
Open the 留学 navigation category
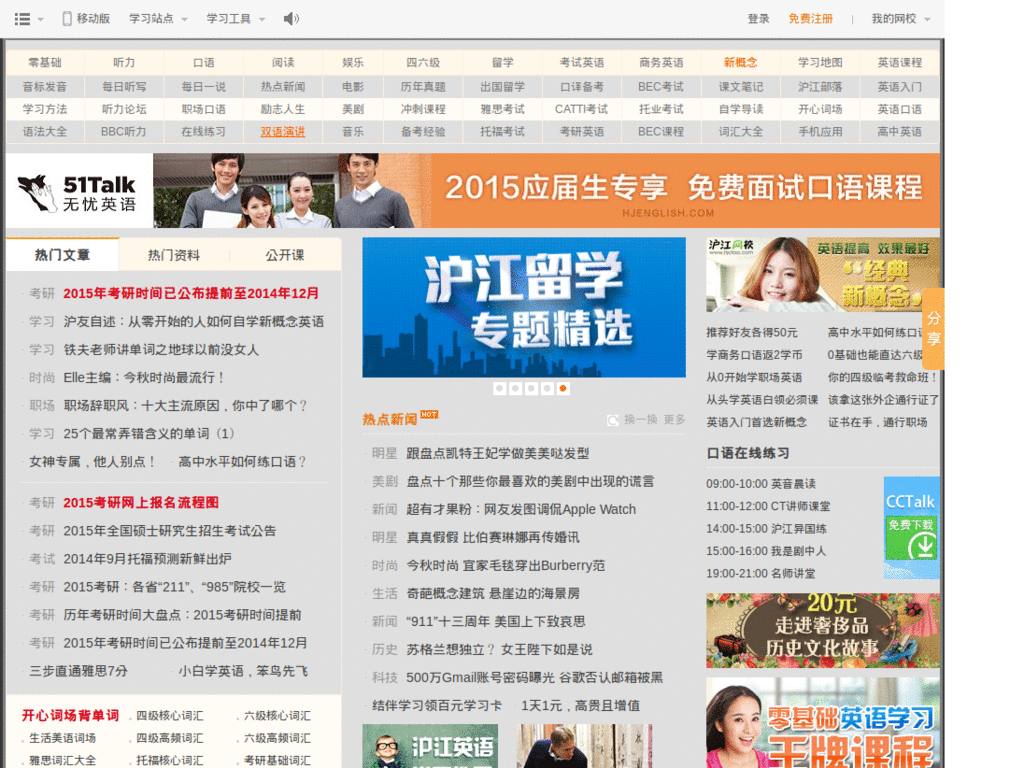point(503,63)
